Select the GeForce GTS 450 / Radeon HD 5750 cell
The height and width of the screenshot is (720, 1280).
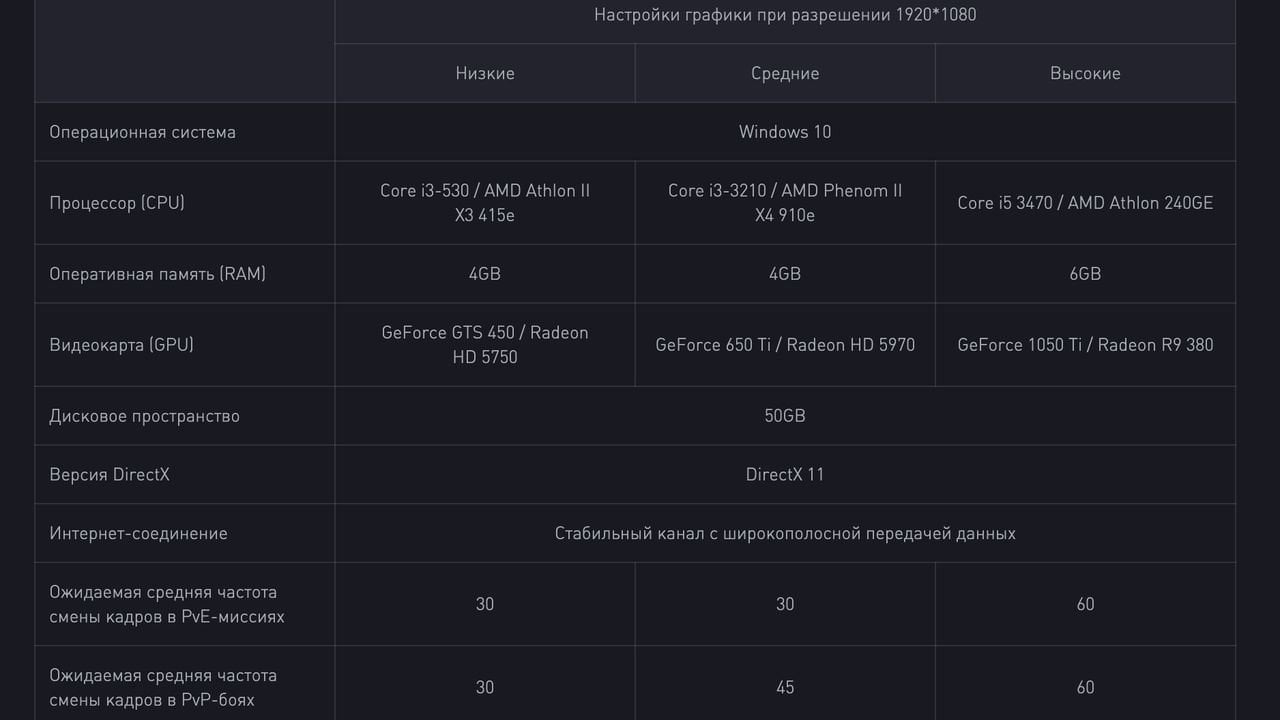485,345
